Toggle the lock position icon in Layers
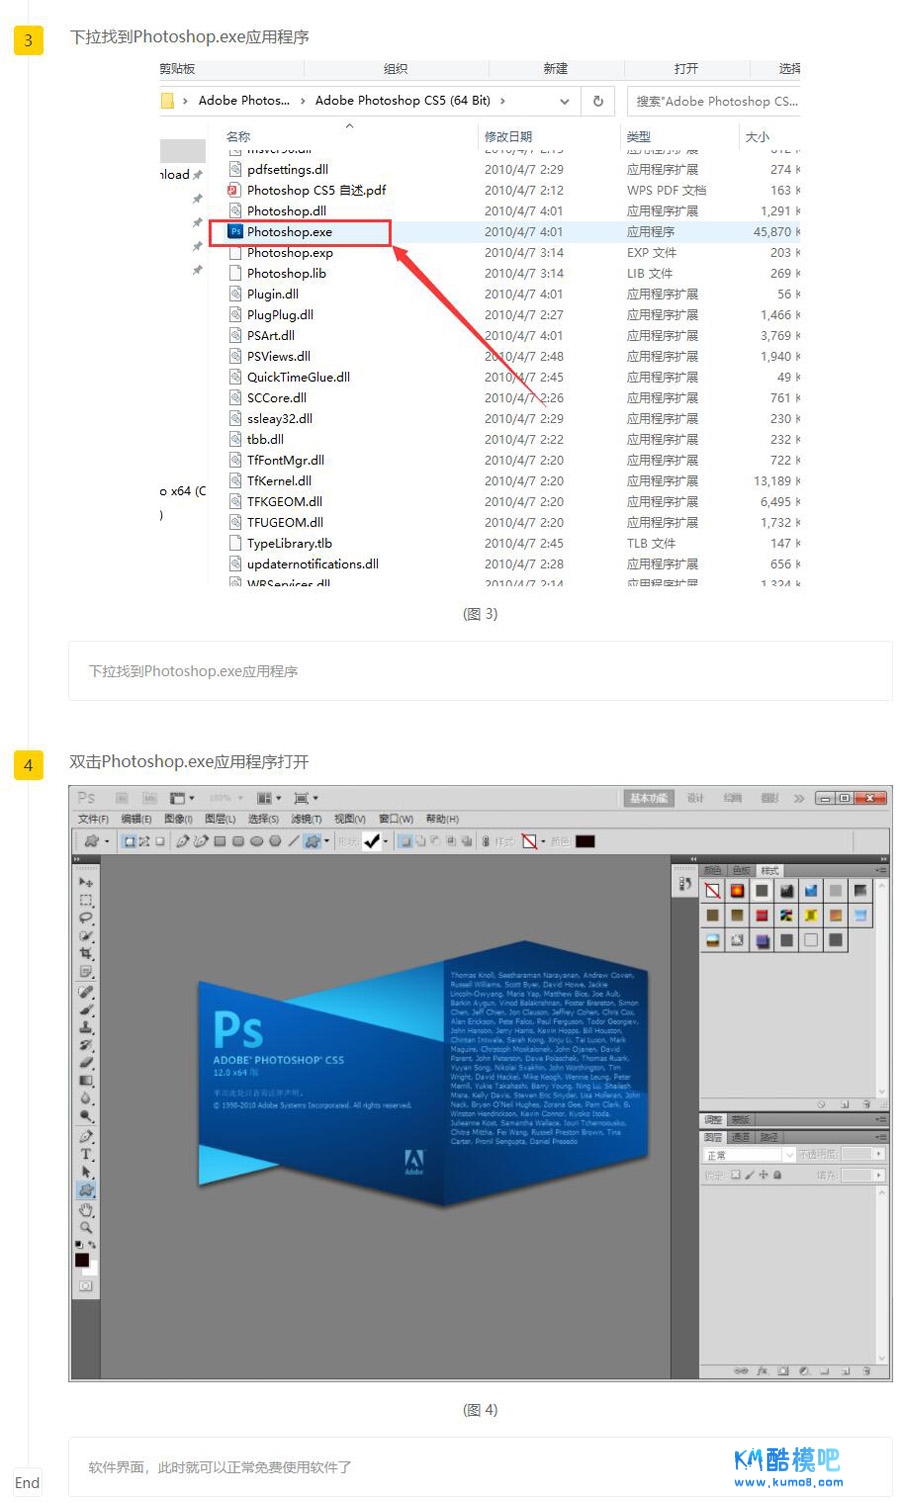 coord(763,1175)
